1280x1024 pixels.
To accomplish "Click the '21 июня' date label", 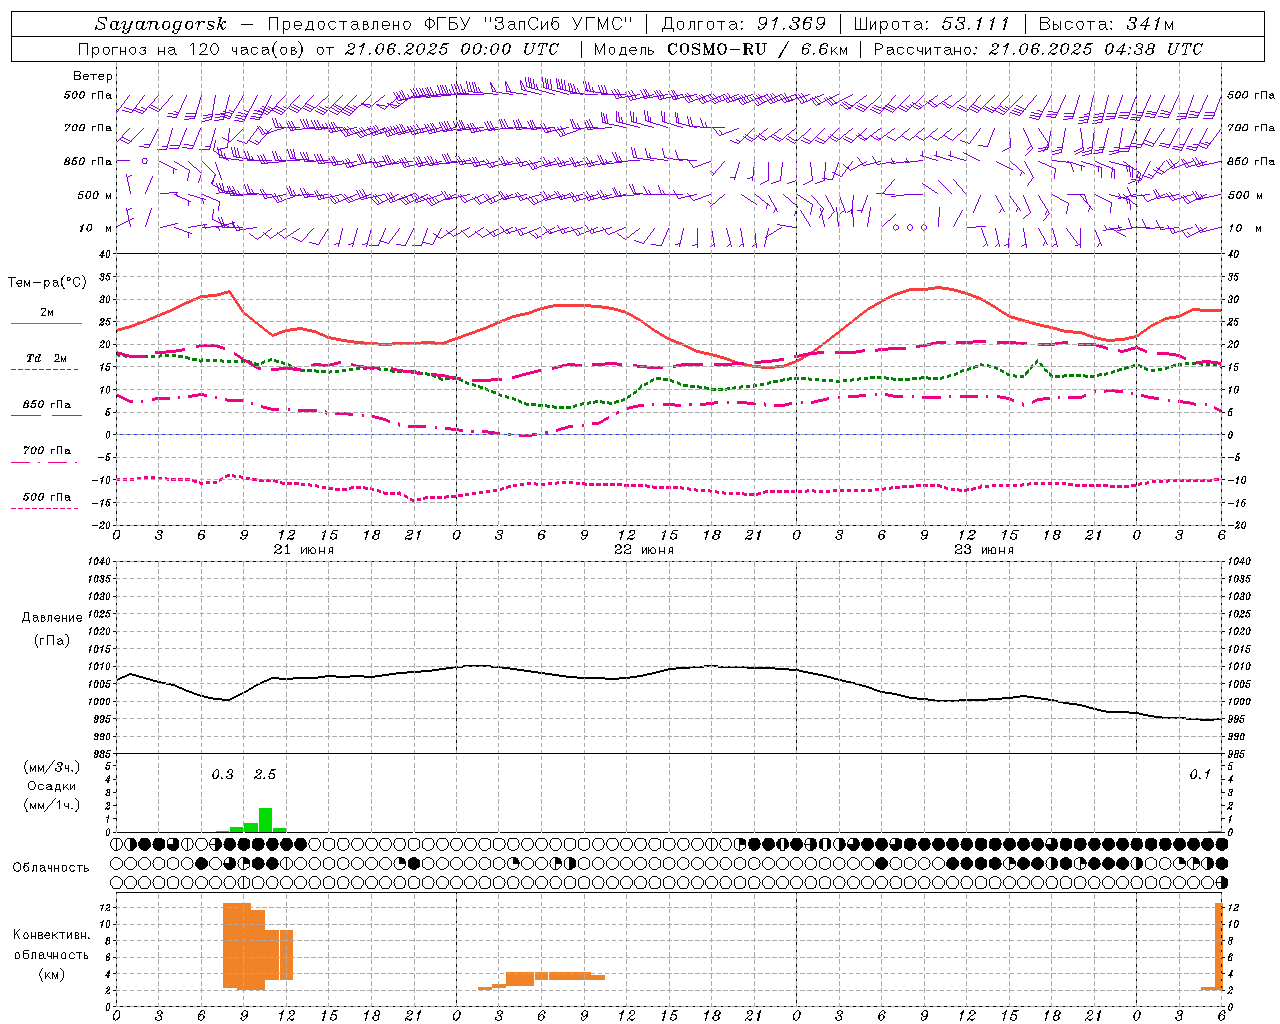I will point(304,550).
